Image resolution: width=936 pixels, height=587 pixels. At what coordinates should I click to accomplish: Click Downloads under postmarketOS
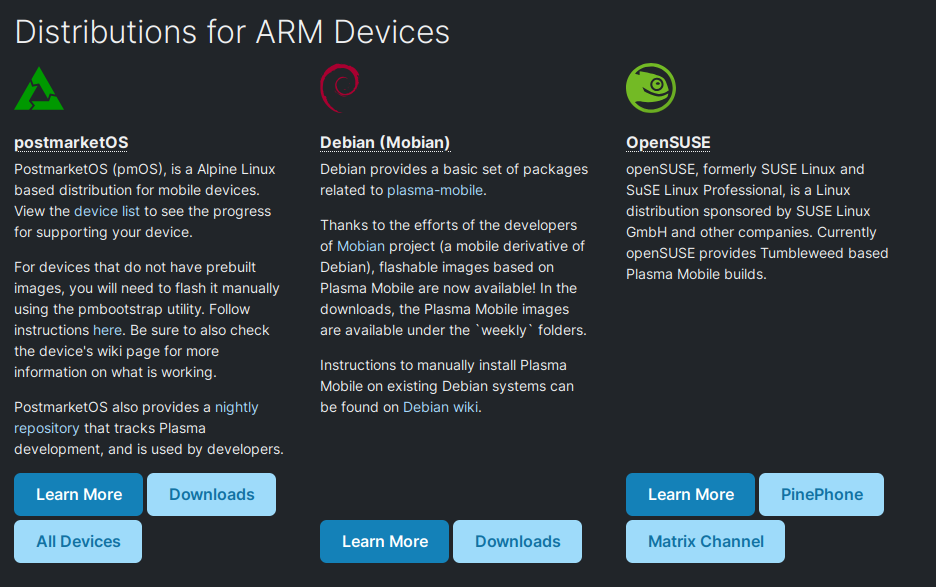211,494
